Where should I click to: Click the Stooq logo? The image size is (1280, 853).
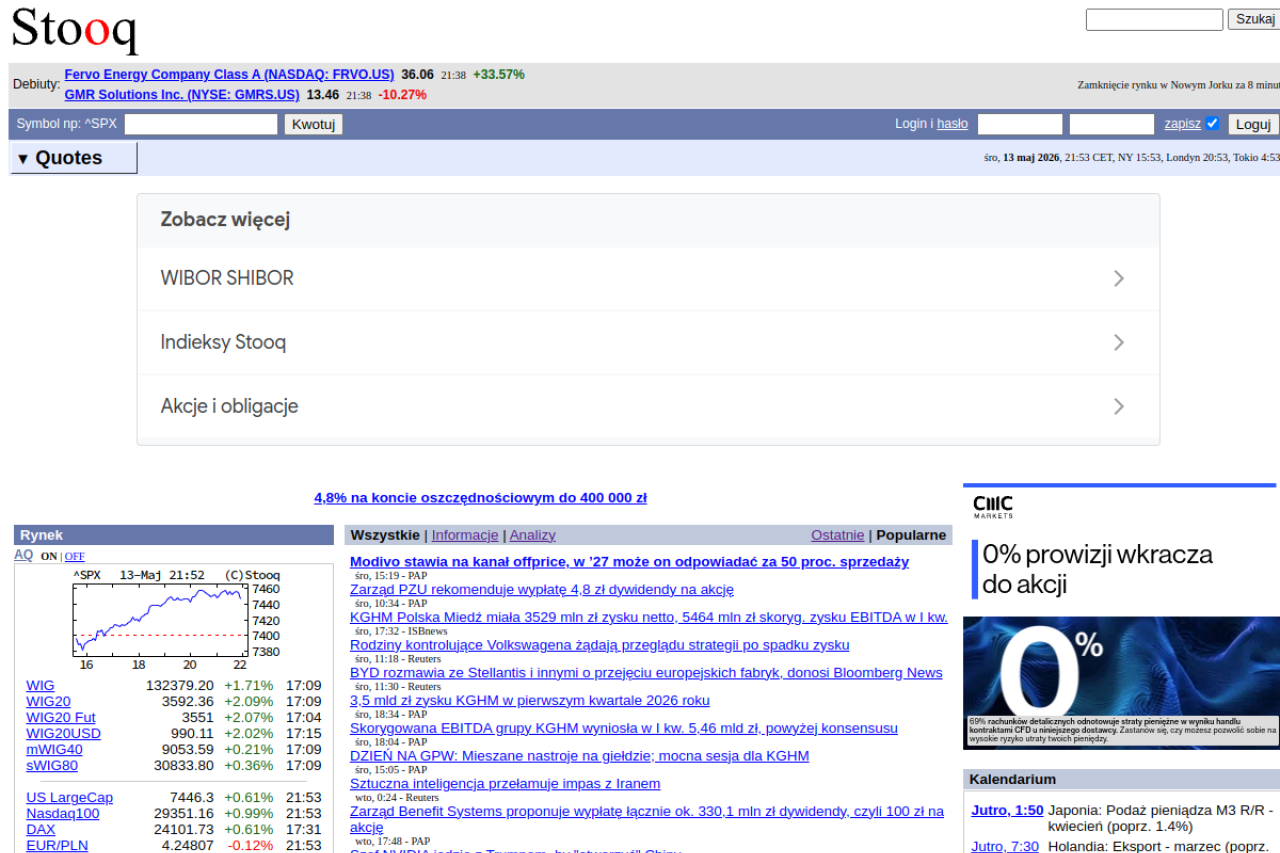74,30
